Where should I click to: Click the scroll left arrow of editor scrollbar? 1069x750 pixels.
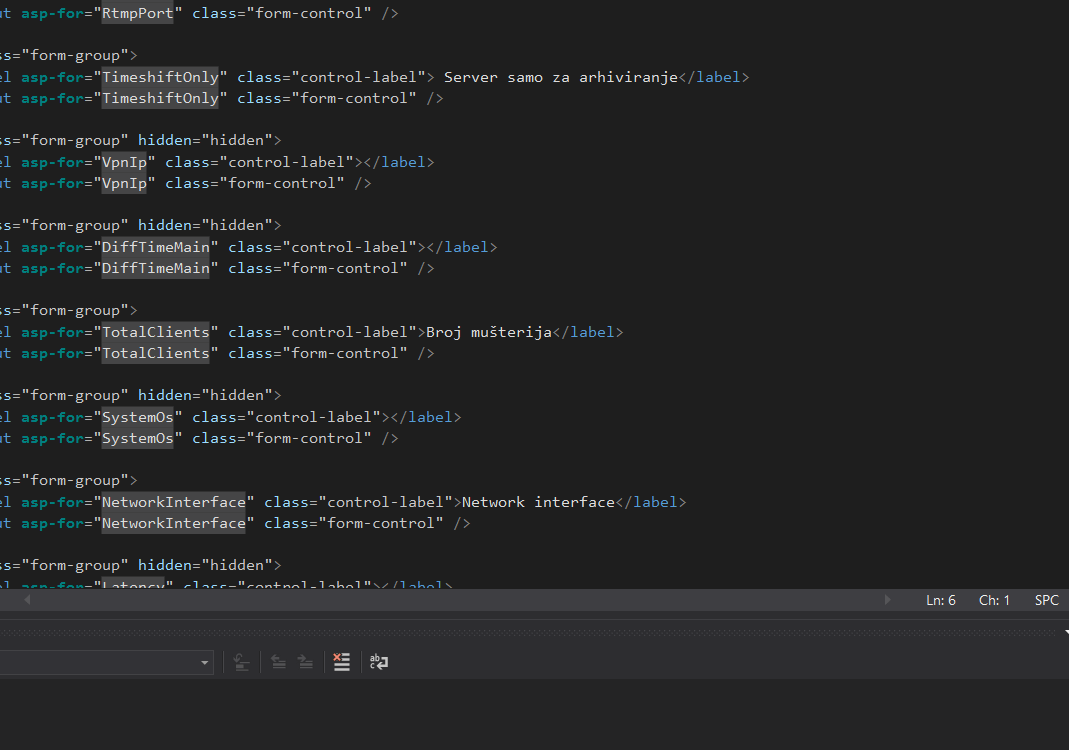click(27, 600)
